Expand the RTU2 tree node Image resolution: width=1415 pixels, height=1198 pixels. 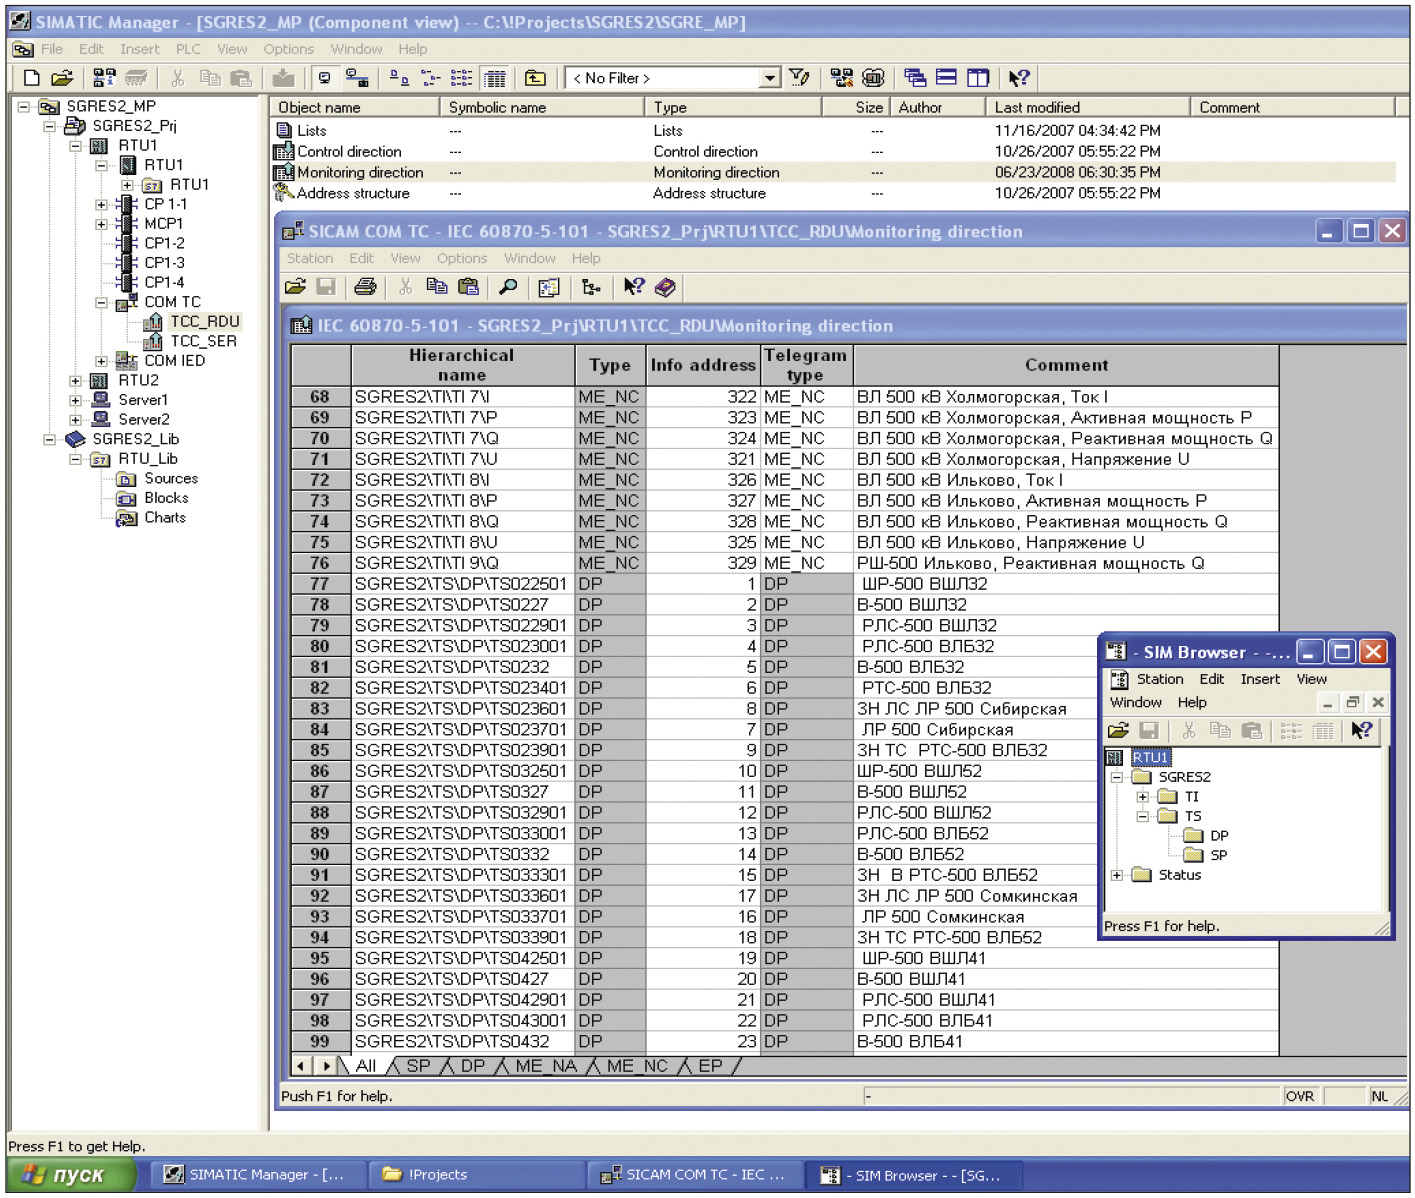(x=75, y=381)
